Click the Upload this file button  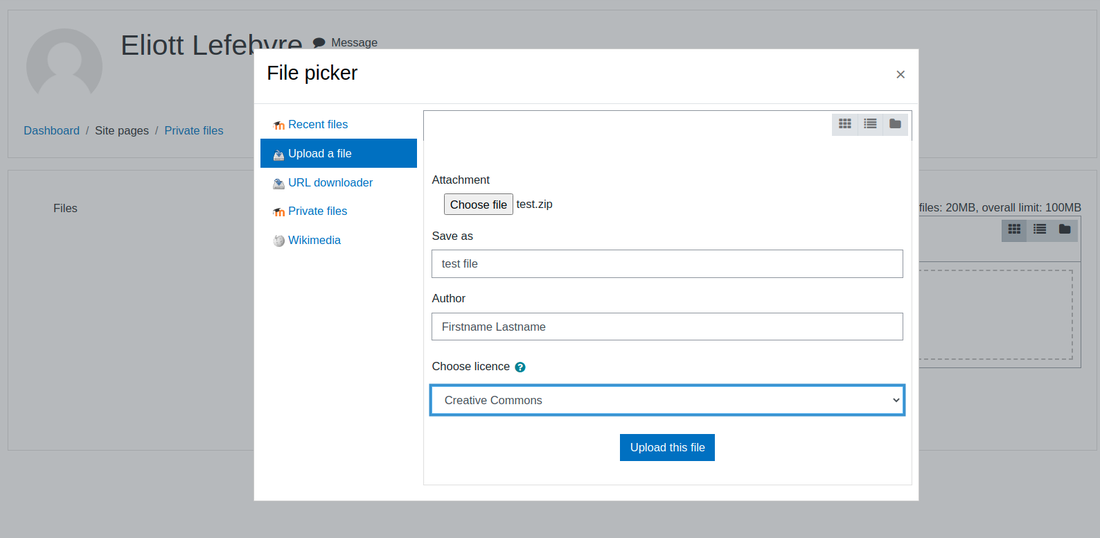pos(667,448)
